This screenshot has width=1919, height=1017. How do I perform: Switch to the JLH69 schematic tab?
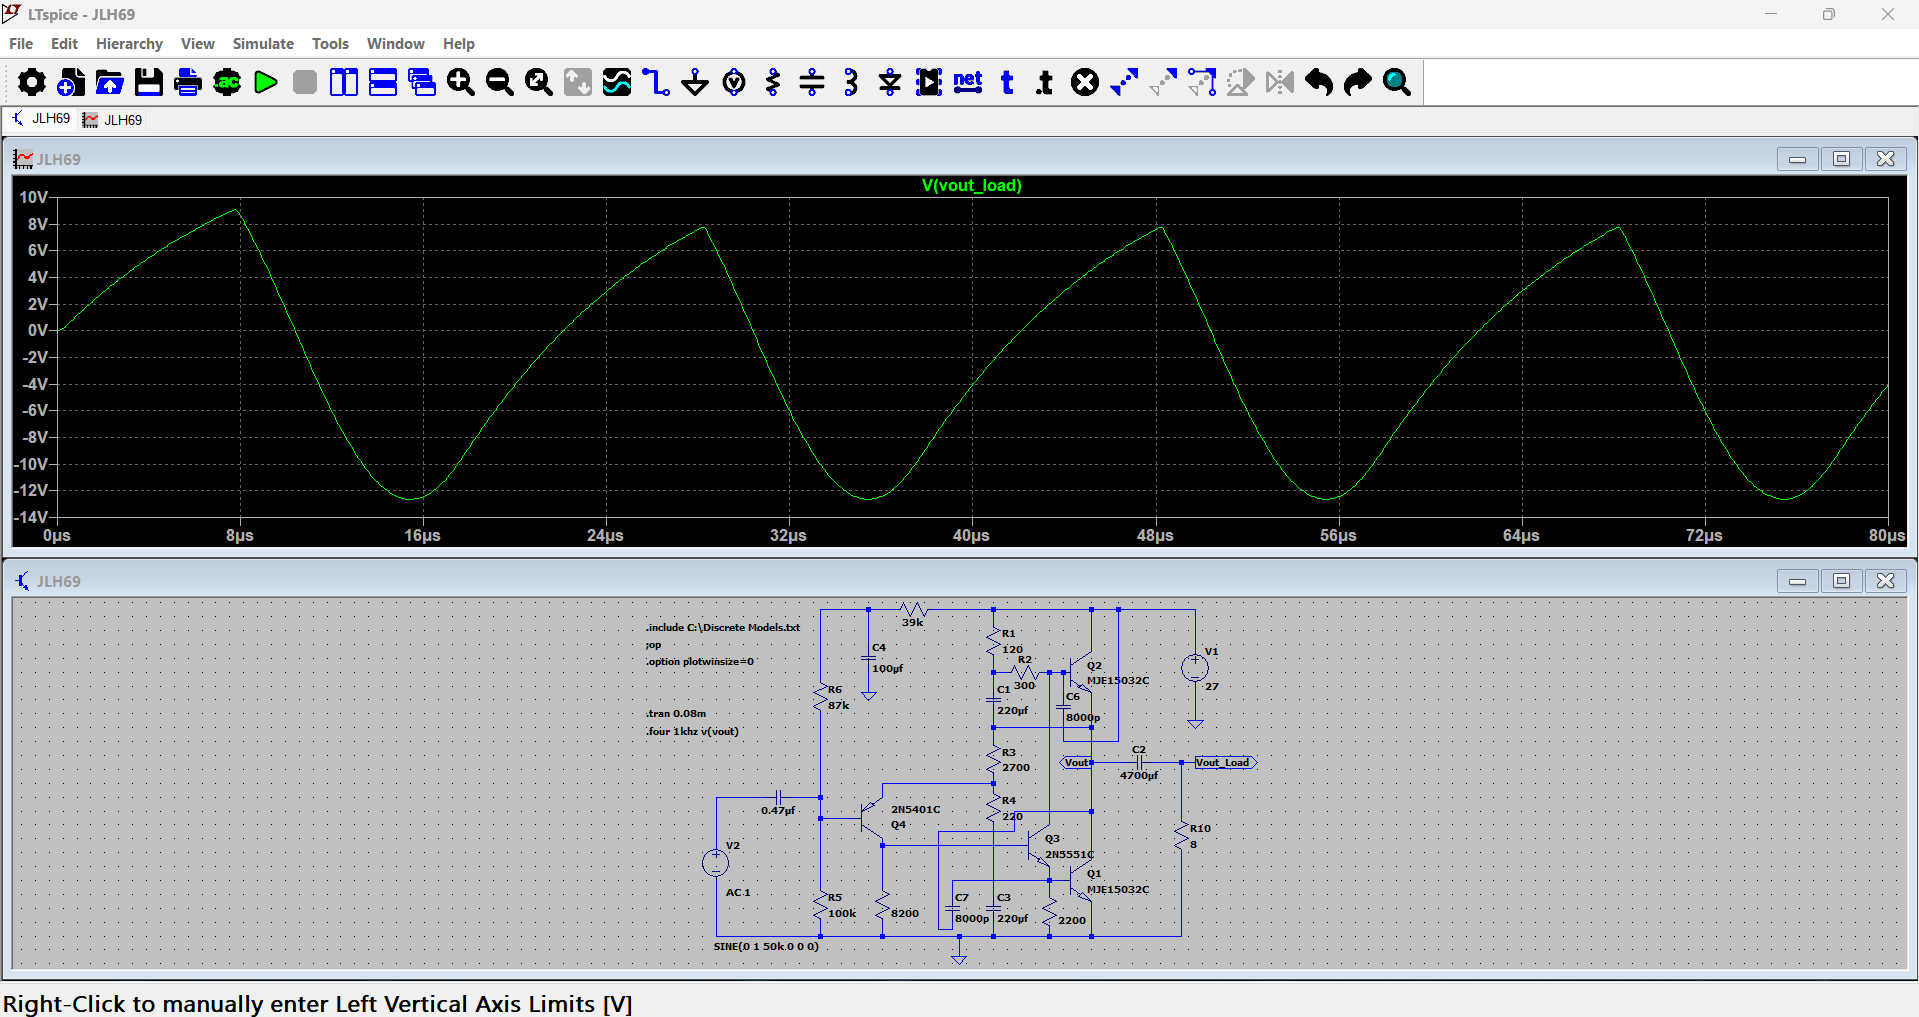click(x=40, y=119)
